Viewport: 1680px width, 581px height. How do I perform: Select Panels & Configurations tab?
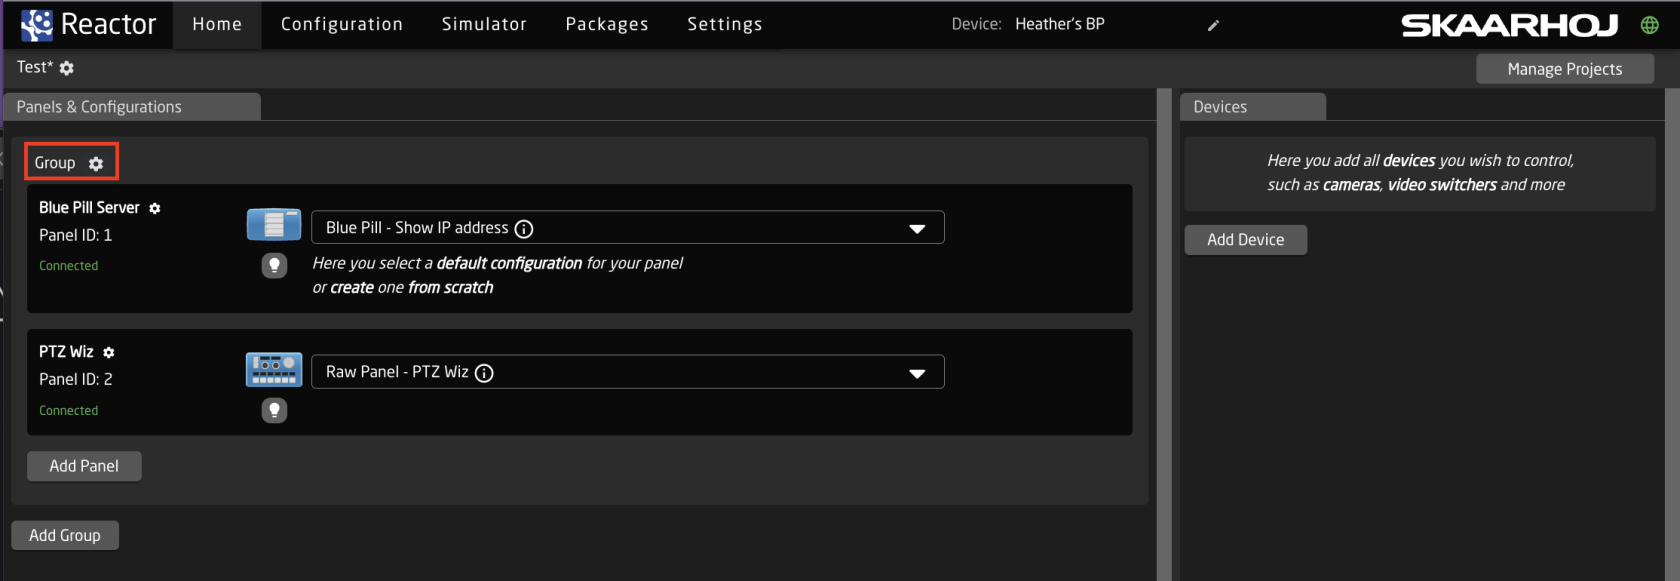point(132,107)
